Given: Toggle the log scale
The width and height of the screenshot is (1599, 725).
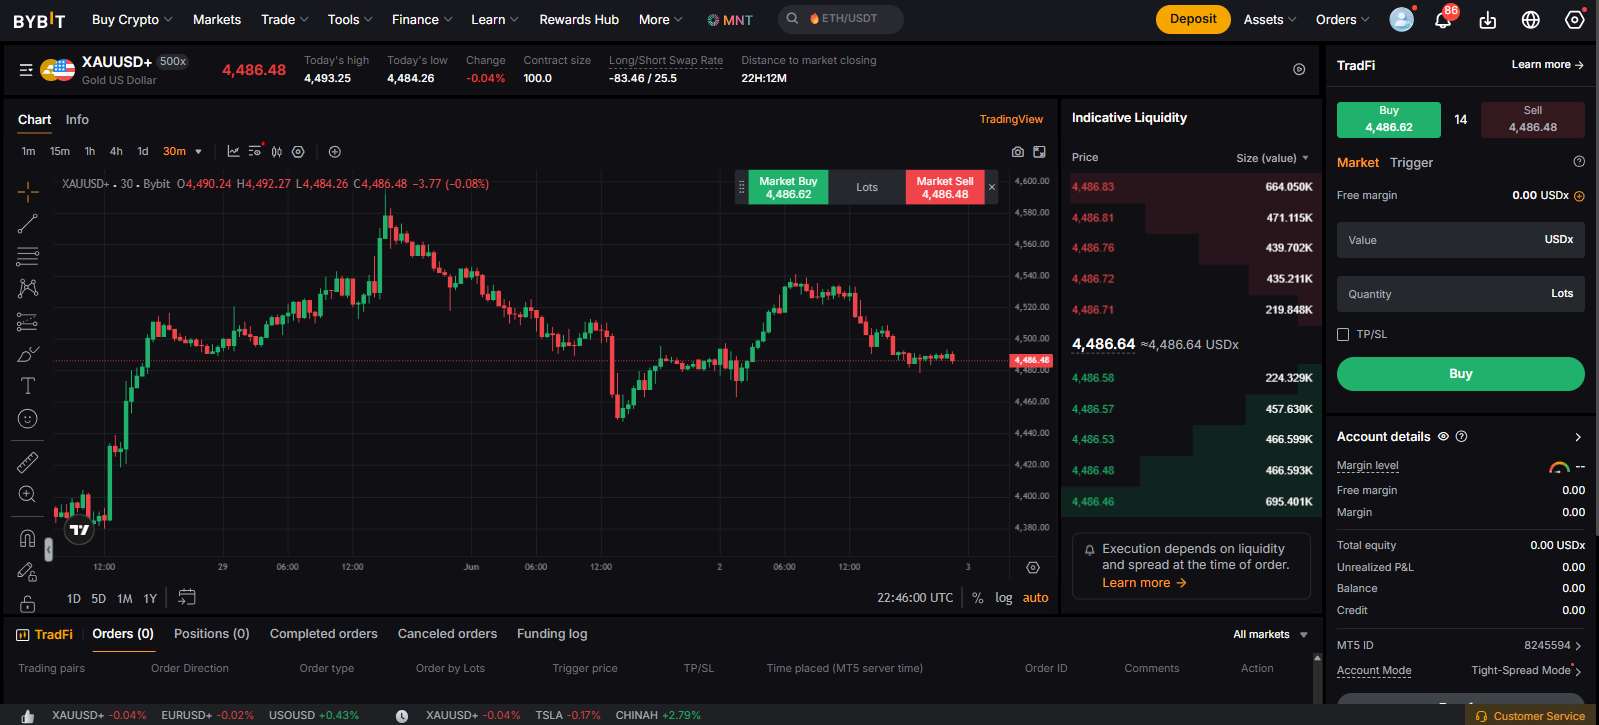Looking at the screenshot, I should (x=1003, y=598).
